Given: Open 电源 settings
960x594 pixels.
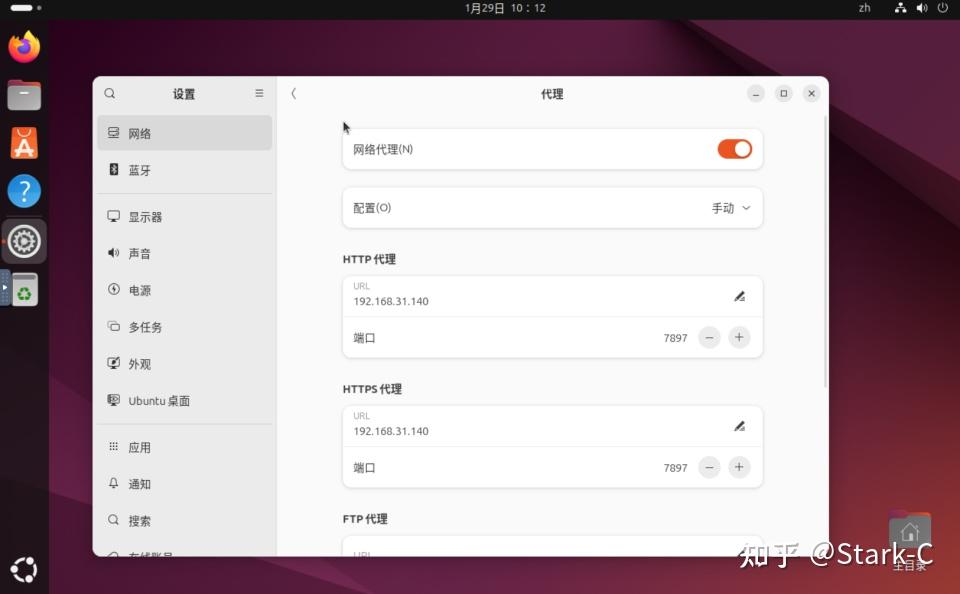Looking at the screenshot, I should tap(184, 290).
